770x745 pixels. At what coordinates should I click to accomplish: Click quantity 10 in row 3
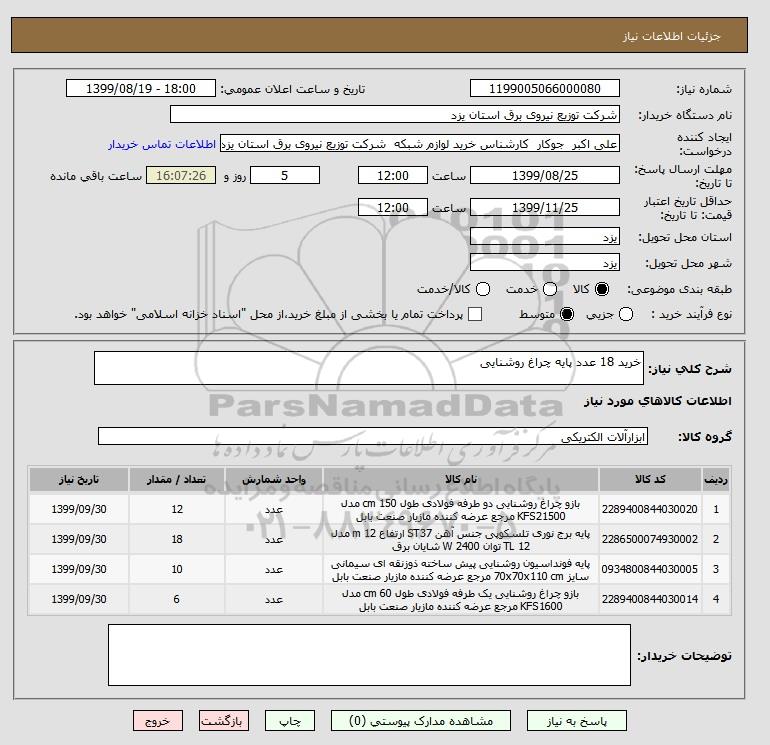(177, 569)
